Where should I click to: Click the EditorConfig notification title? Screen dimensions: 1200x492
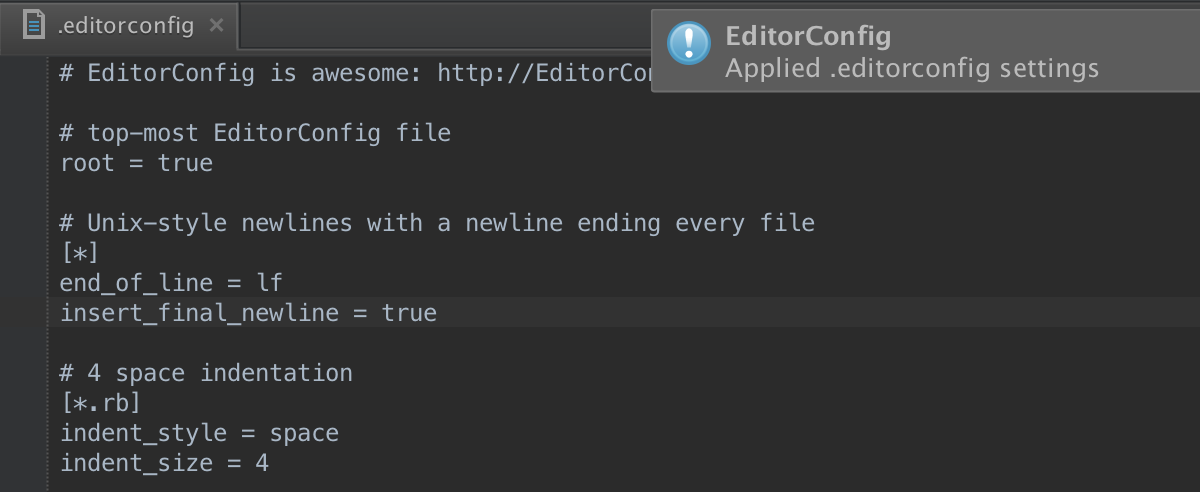(807, 37)
